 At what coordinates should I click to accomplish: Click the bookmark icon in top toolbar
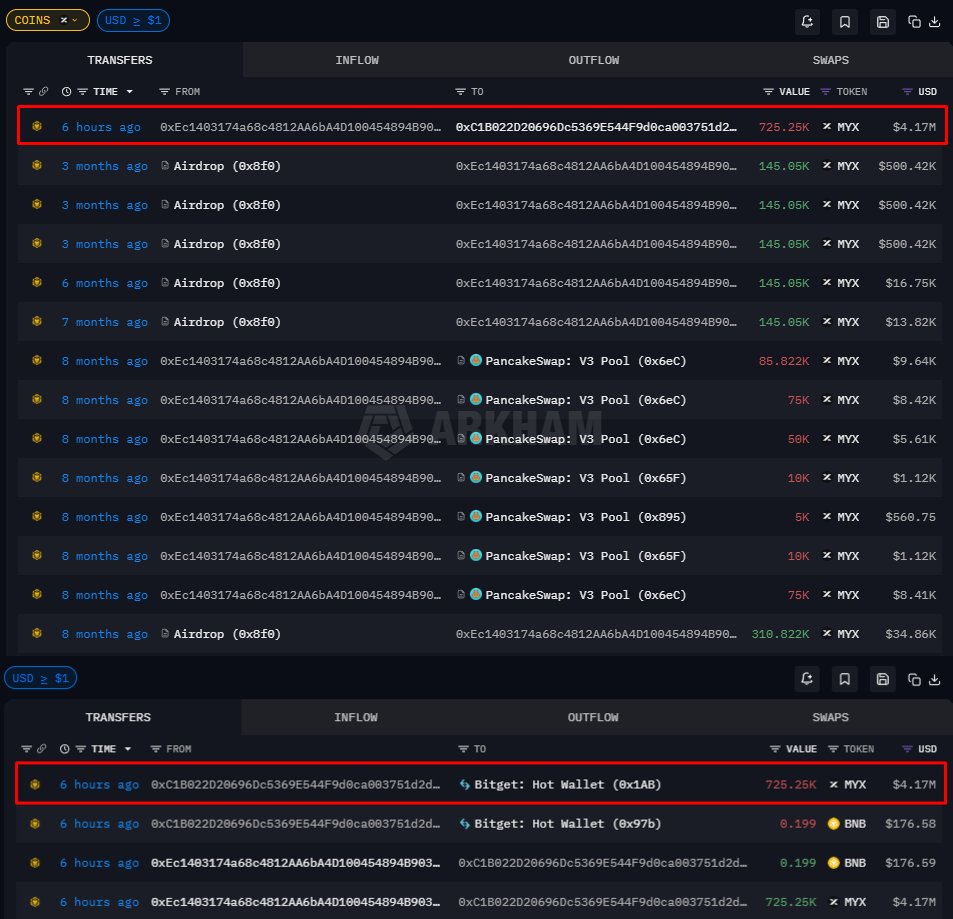coord(845,21)
